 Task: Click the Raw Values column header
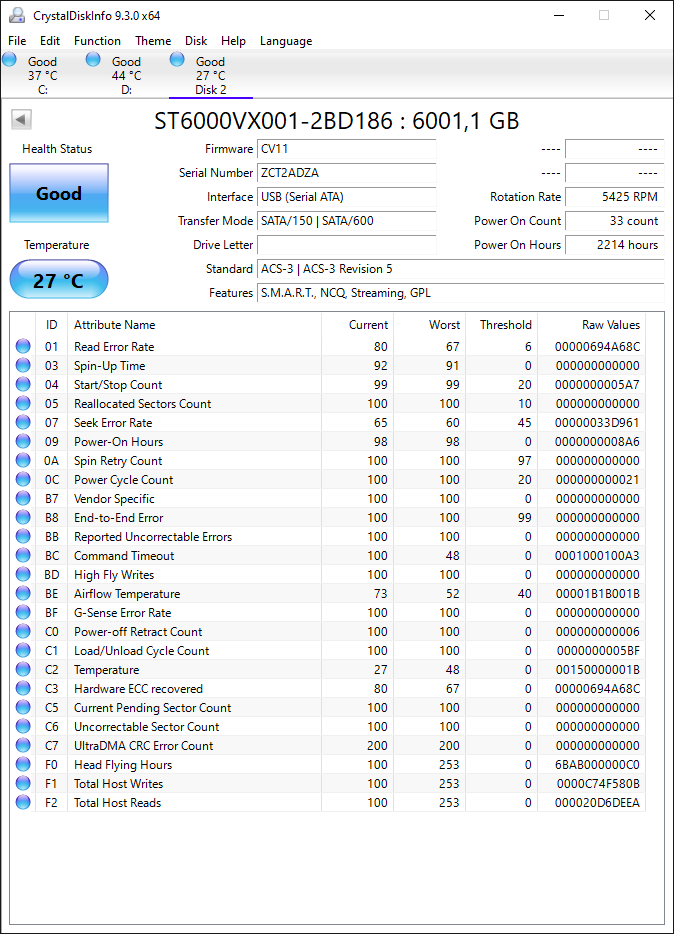(591, 325)
